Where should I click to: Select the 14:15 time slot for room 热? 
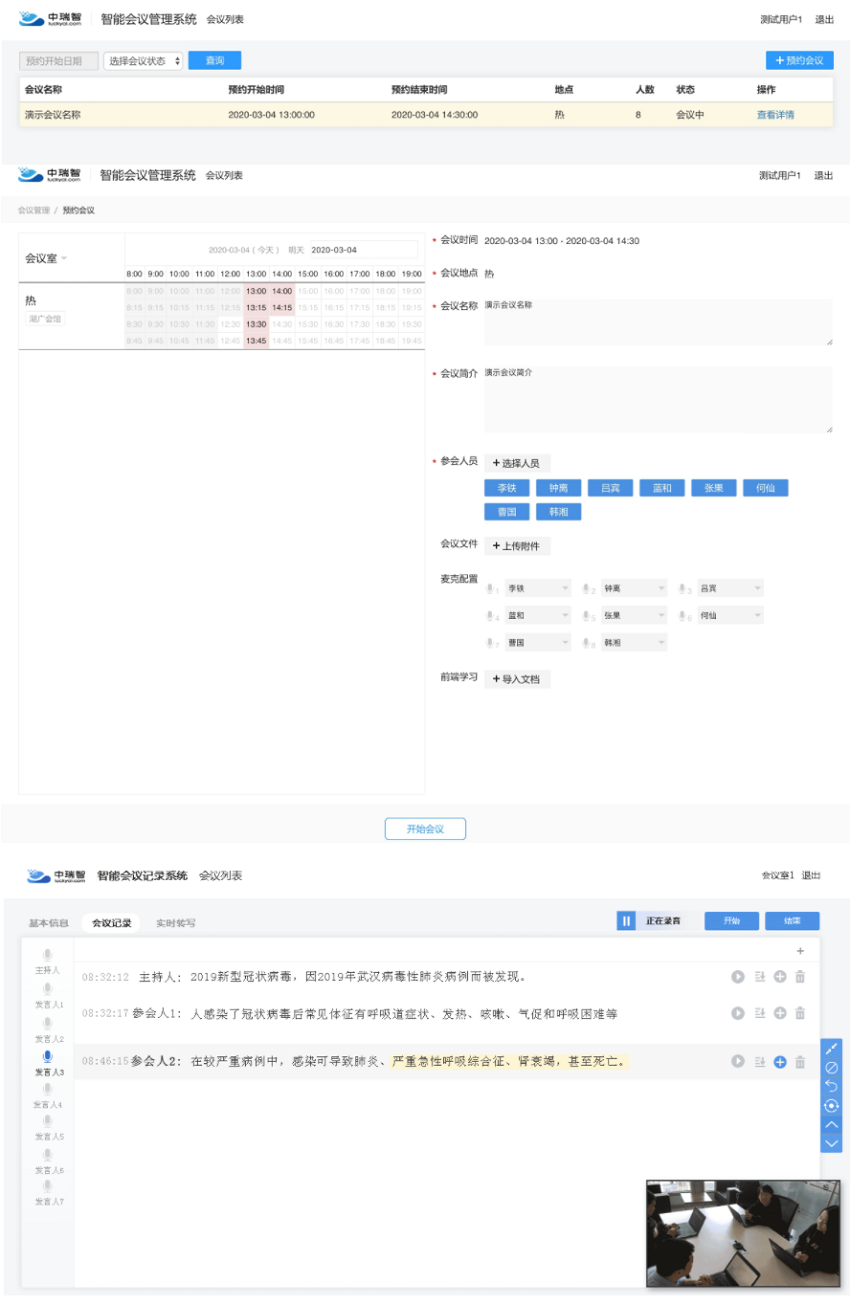tap(282, 307)
